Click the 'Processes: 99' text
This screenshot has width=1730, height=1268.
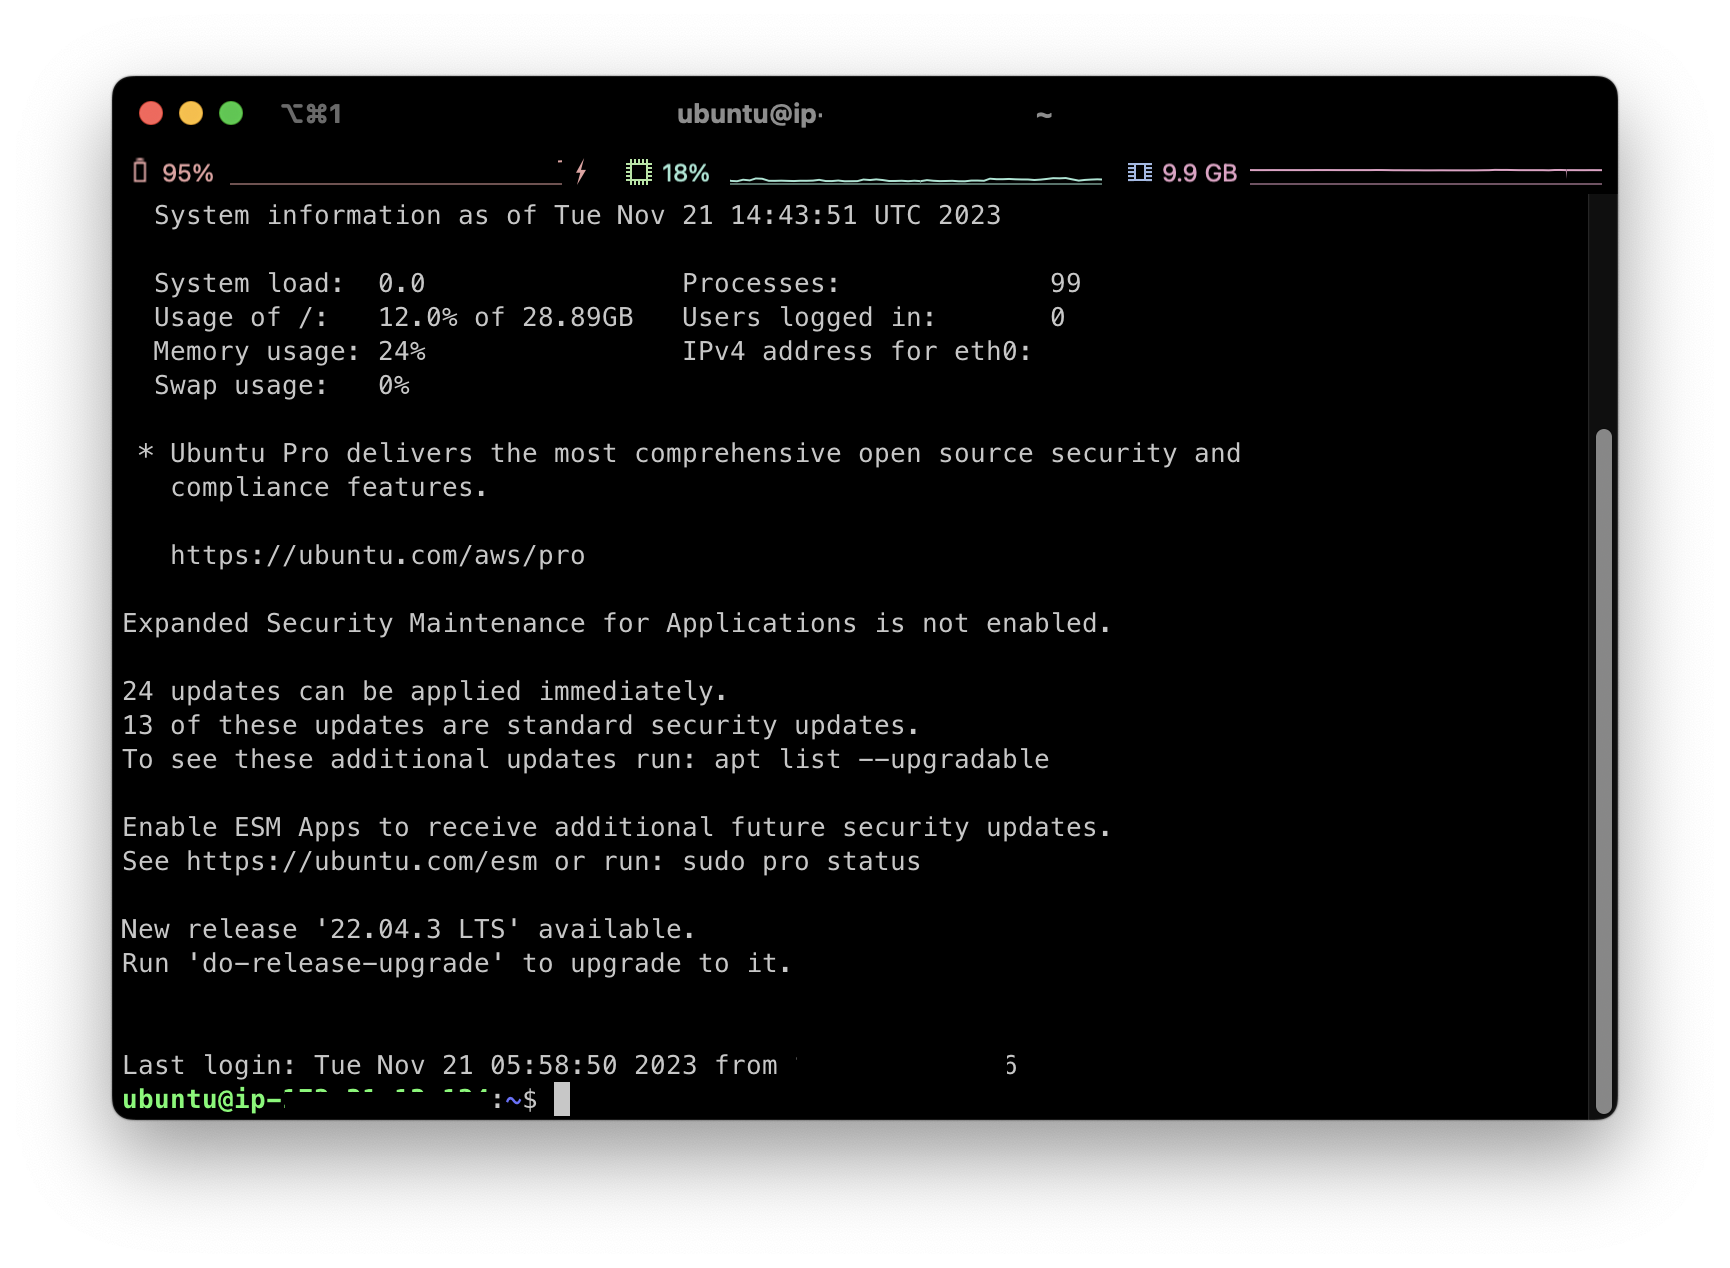point(881,283)
